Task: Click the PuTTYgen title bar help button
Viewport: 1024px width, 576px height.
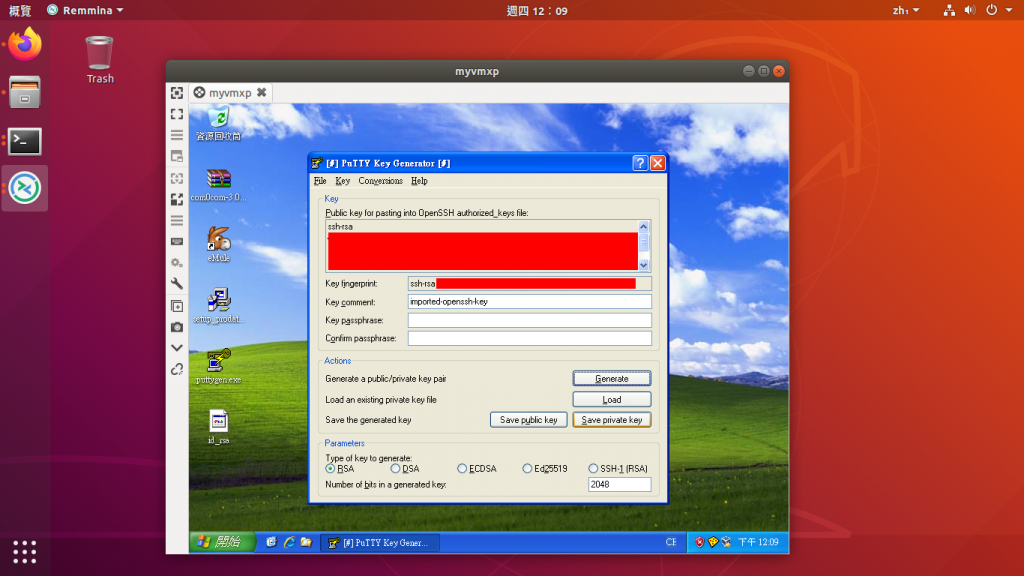Action: (x=640, y=163)
